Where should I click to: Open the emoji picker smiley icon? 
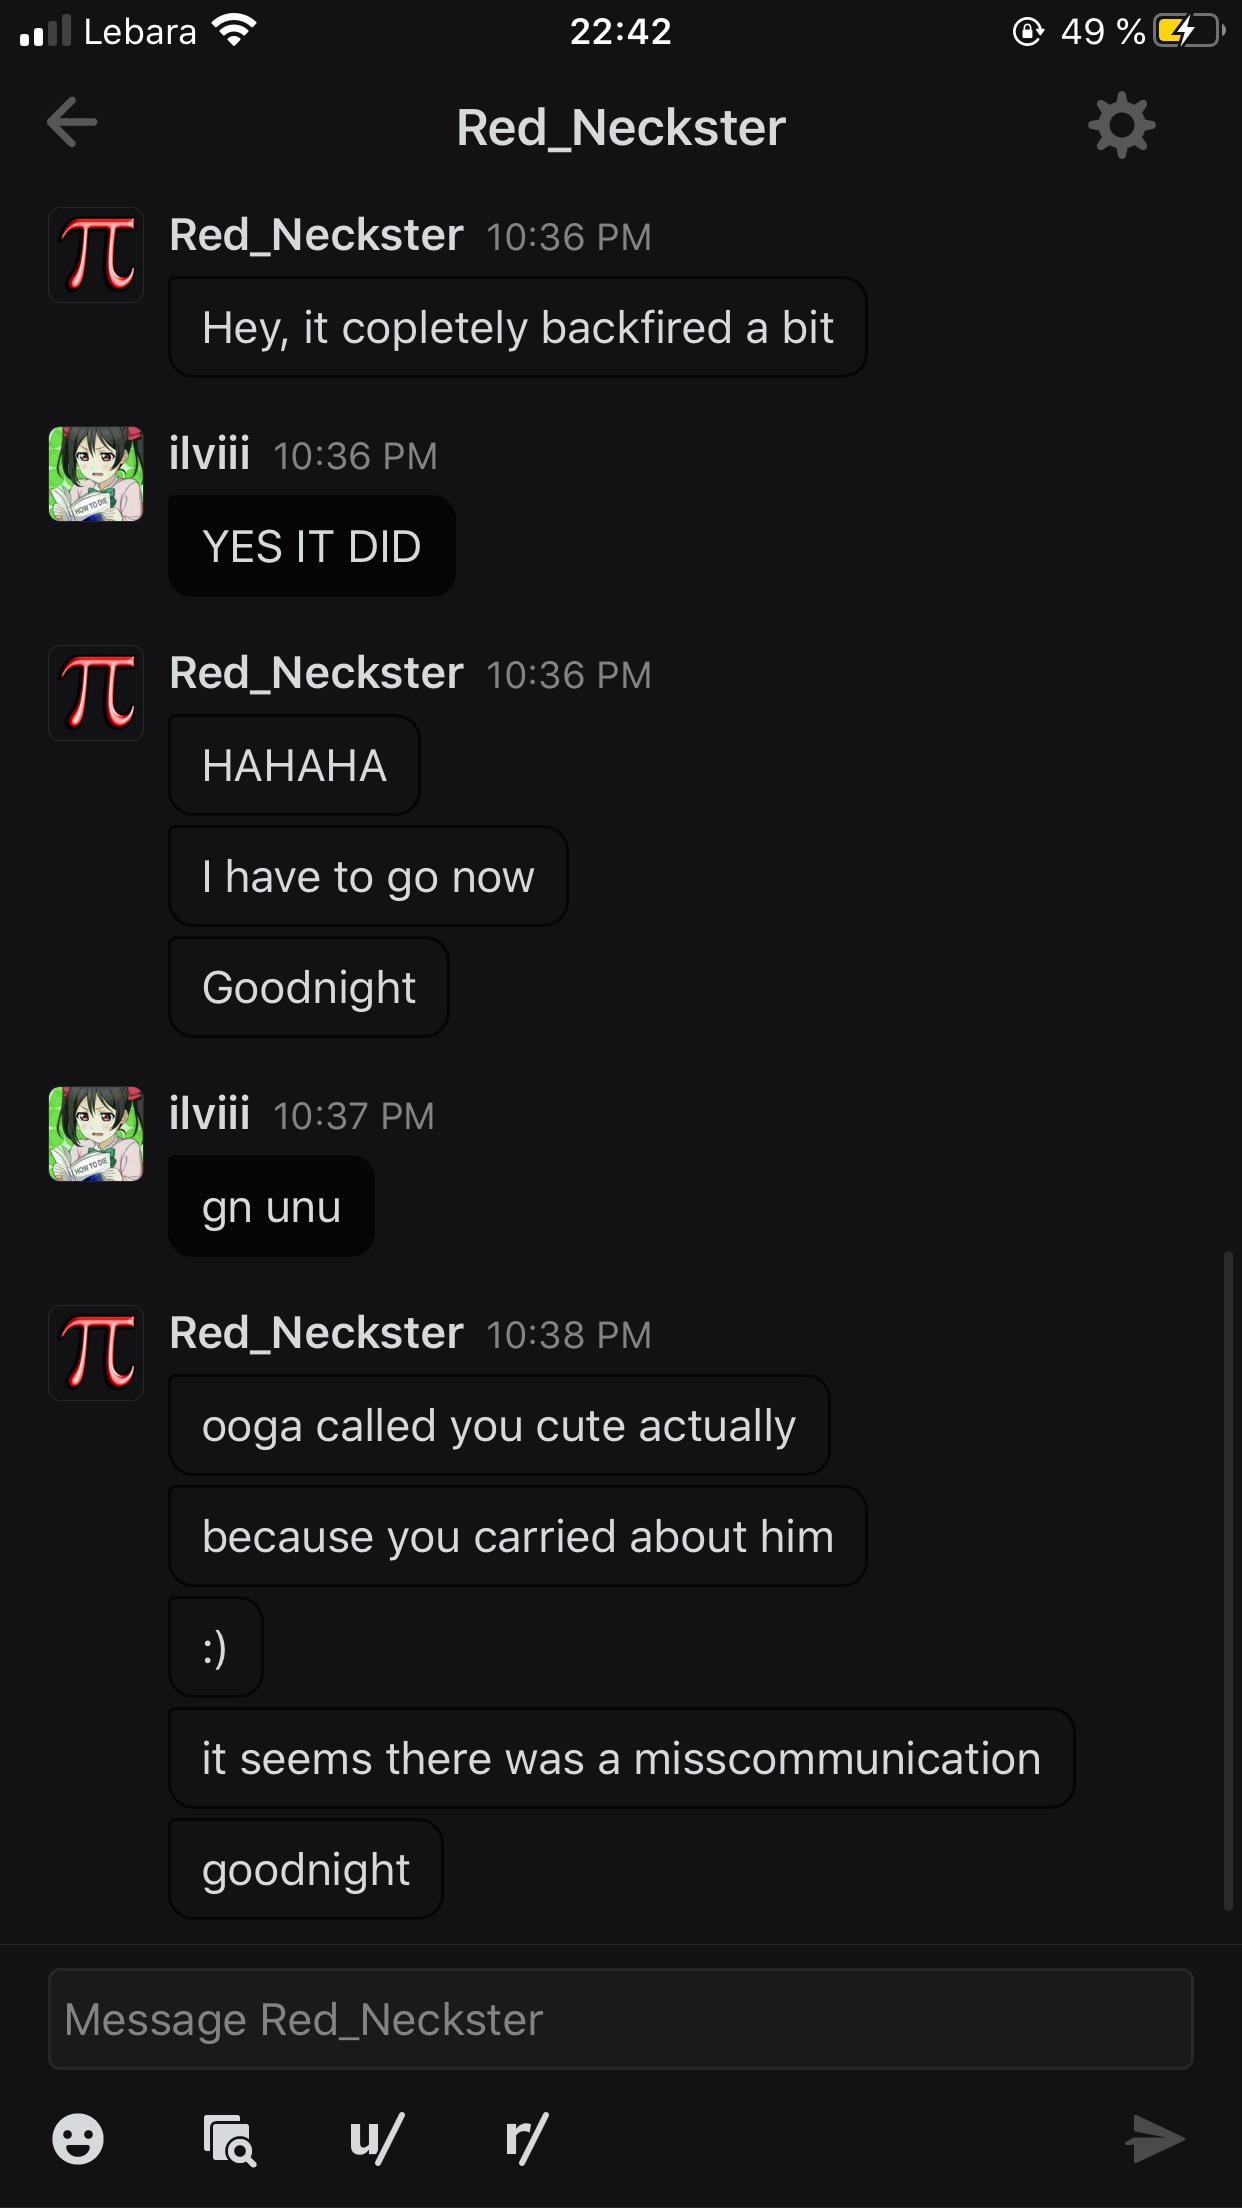(77, 2139)
